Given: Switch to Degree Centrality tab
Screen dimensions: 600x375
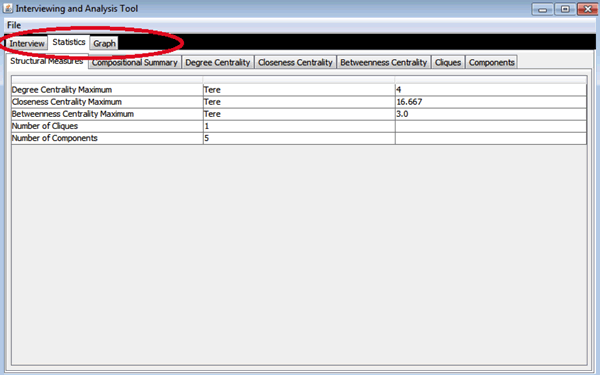Looking at the screenshot, I should [218, 62].
